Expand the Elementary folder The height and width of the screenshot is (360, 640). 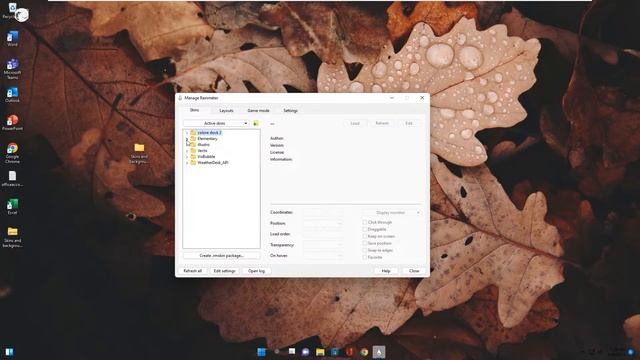point(187,139)
